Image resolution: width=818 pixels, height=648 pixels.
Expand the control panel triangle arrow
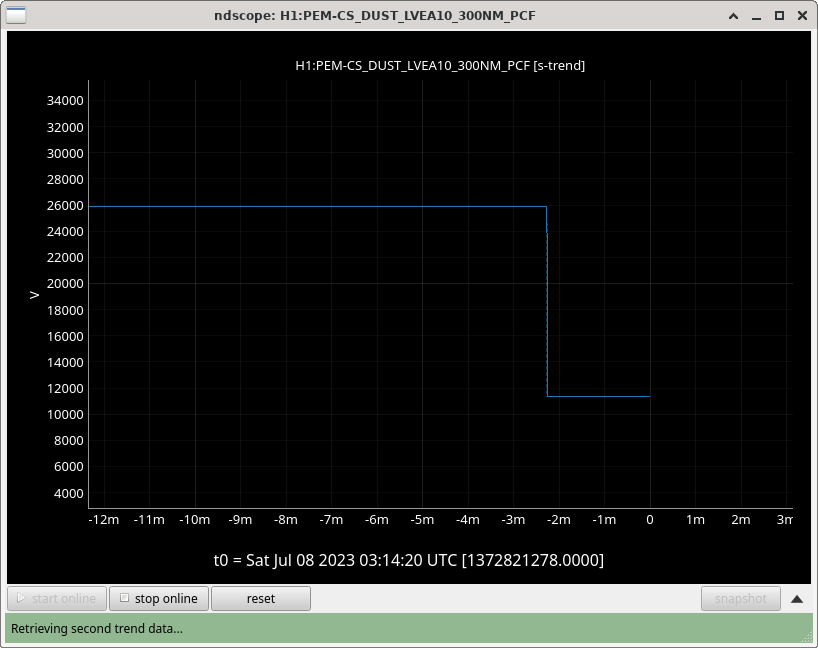[x=797, y=599]
